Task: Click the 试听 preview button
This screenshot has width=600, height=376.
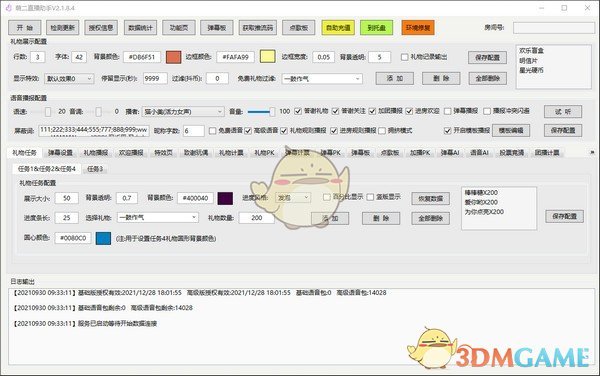Action: 563,111
